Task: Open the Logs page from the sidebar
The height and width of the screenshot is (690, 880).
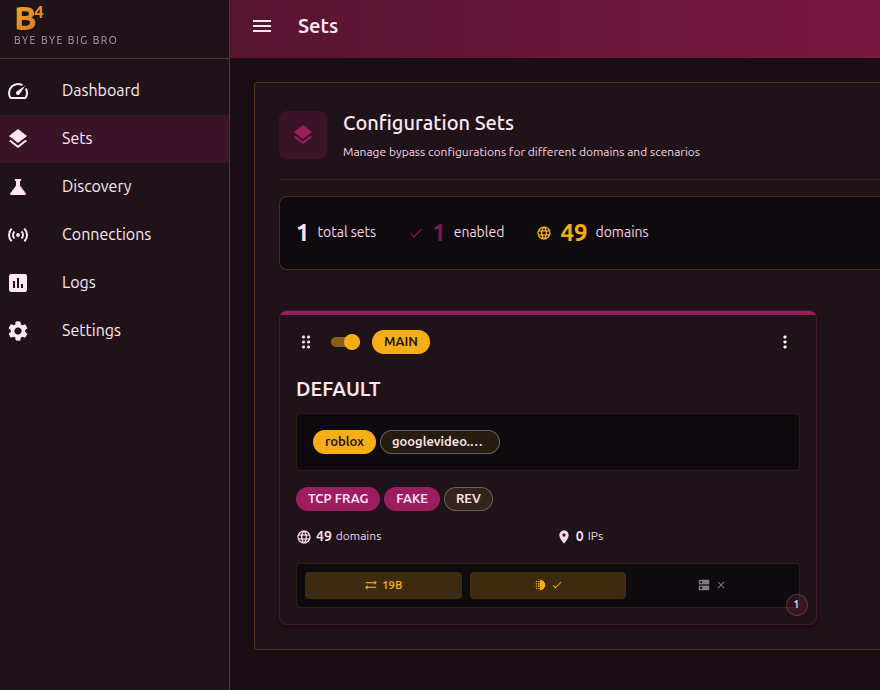Action: point(79,283)
